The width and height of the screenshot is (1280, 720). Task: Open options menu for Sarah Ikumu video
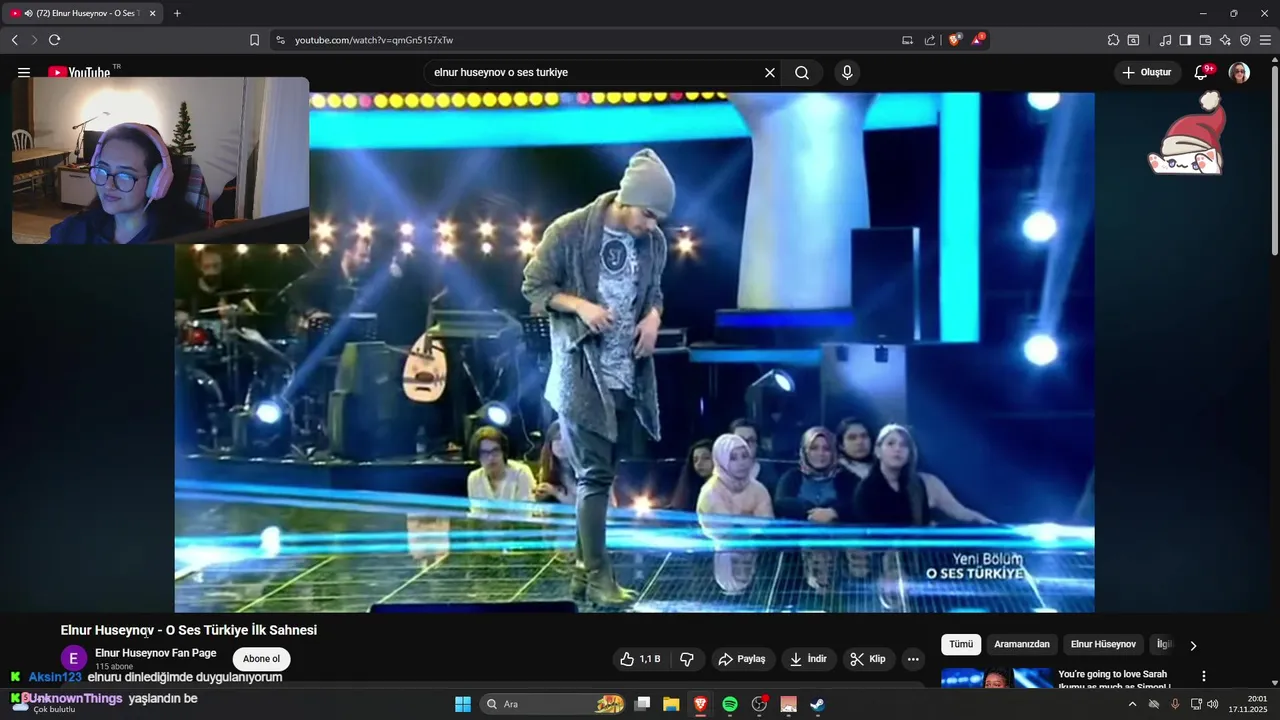coord(1204,676)
